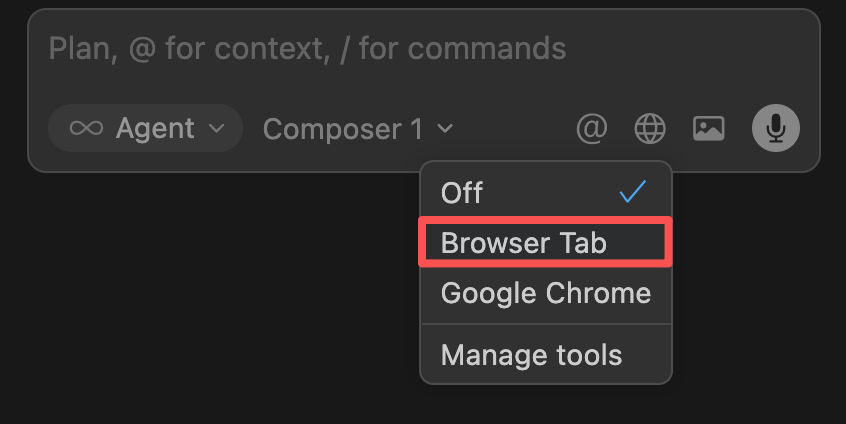Click the Composer 1 label text
The width and height of the screenshot is (846, 424).
coord(343,129)
